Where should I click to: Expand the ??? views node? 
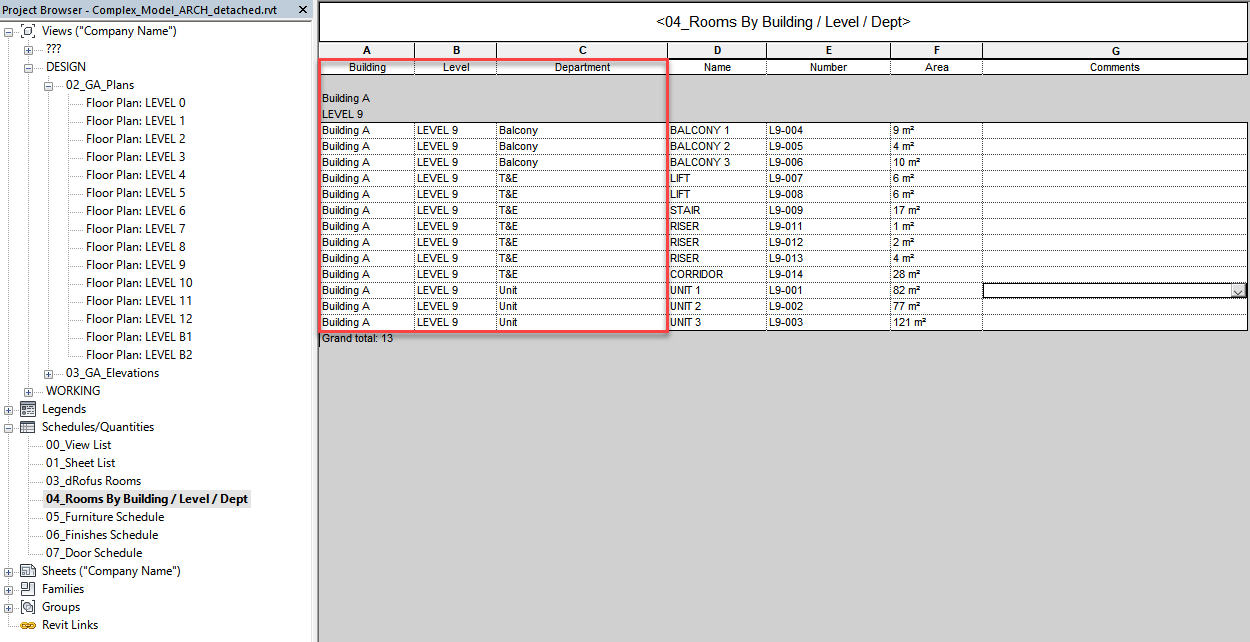[x=29, y=49]
